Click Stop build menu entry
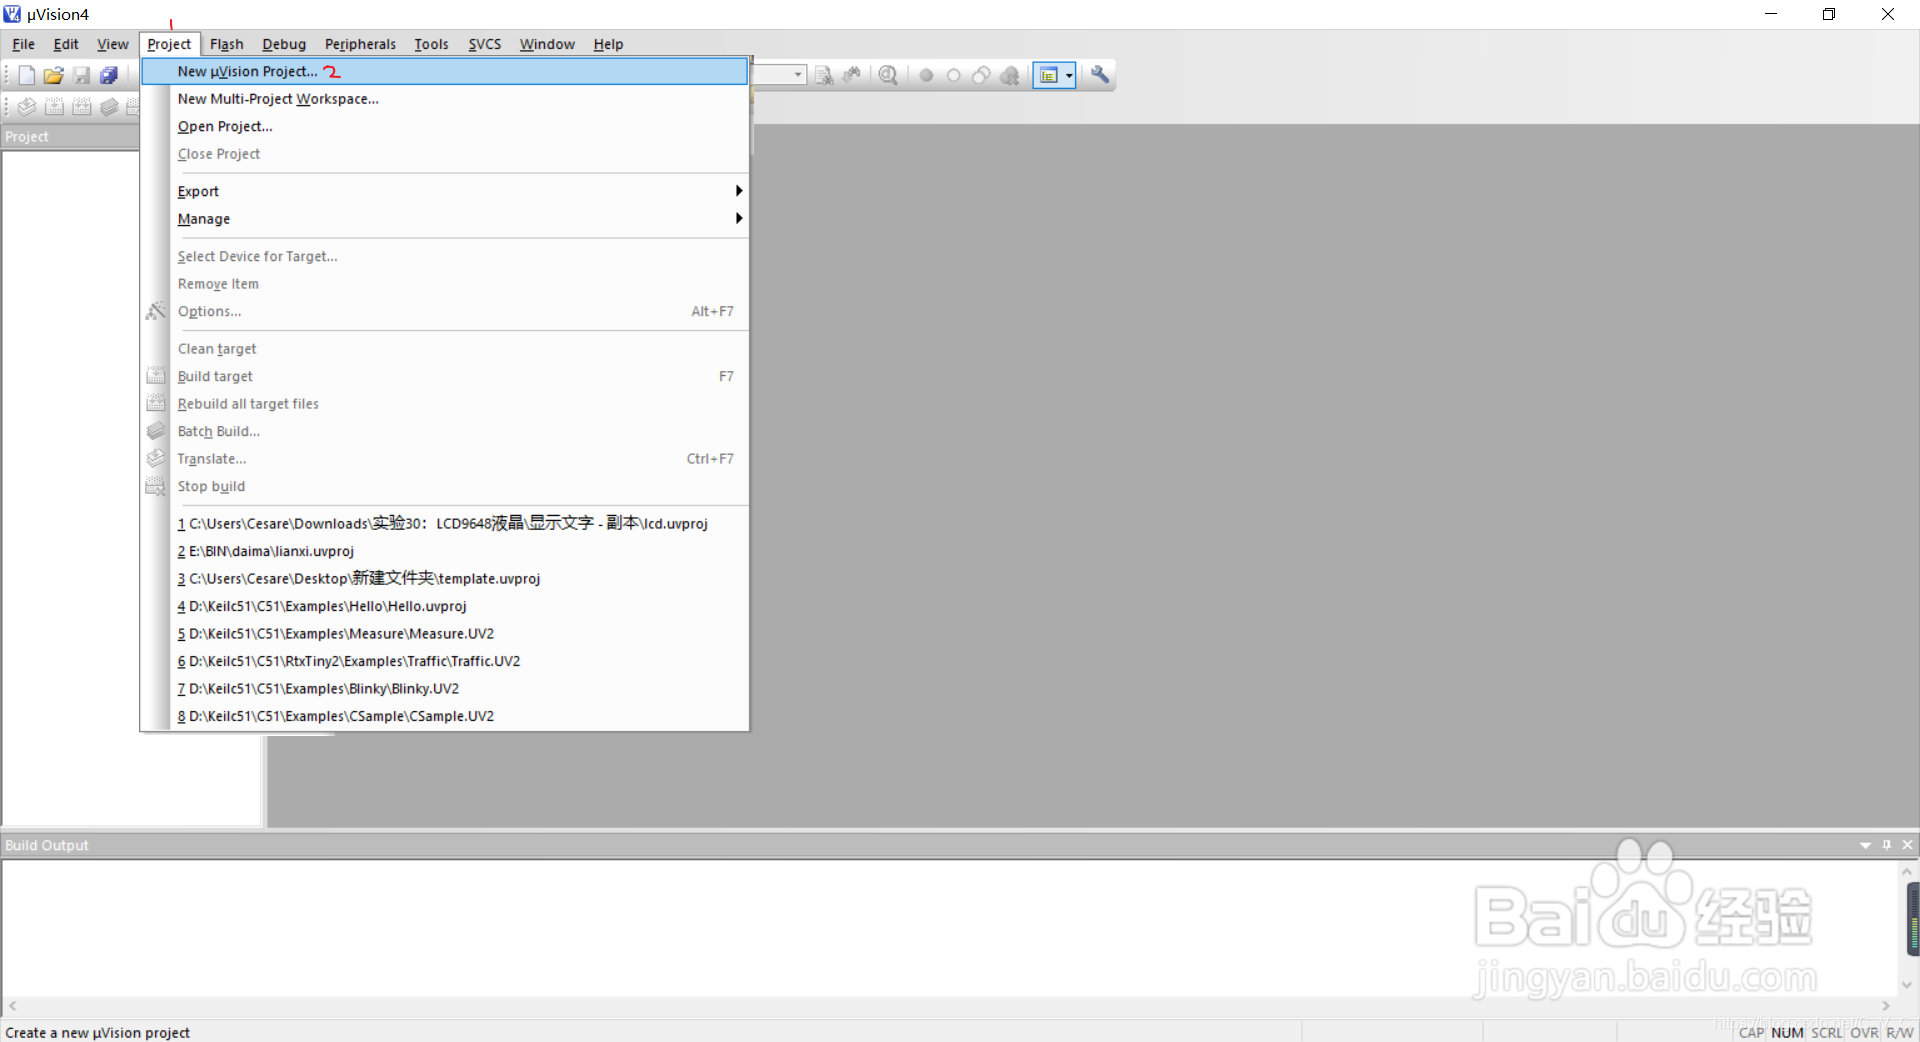This screenshot has height=1042, width=1920. tap(445, 486)
